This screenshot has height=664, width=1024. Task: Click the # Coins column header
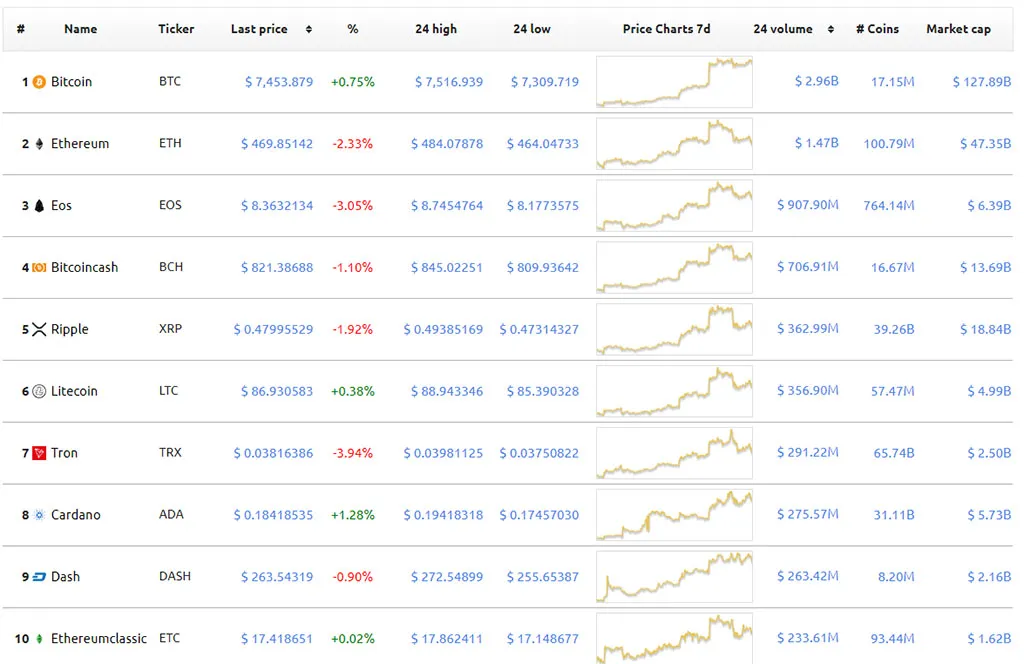pos(877,29)
